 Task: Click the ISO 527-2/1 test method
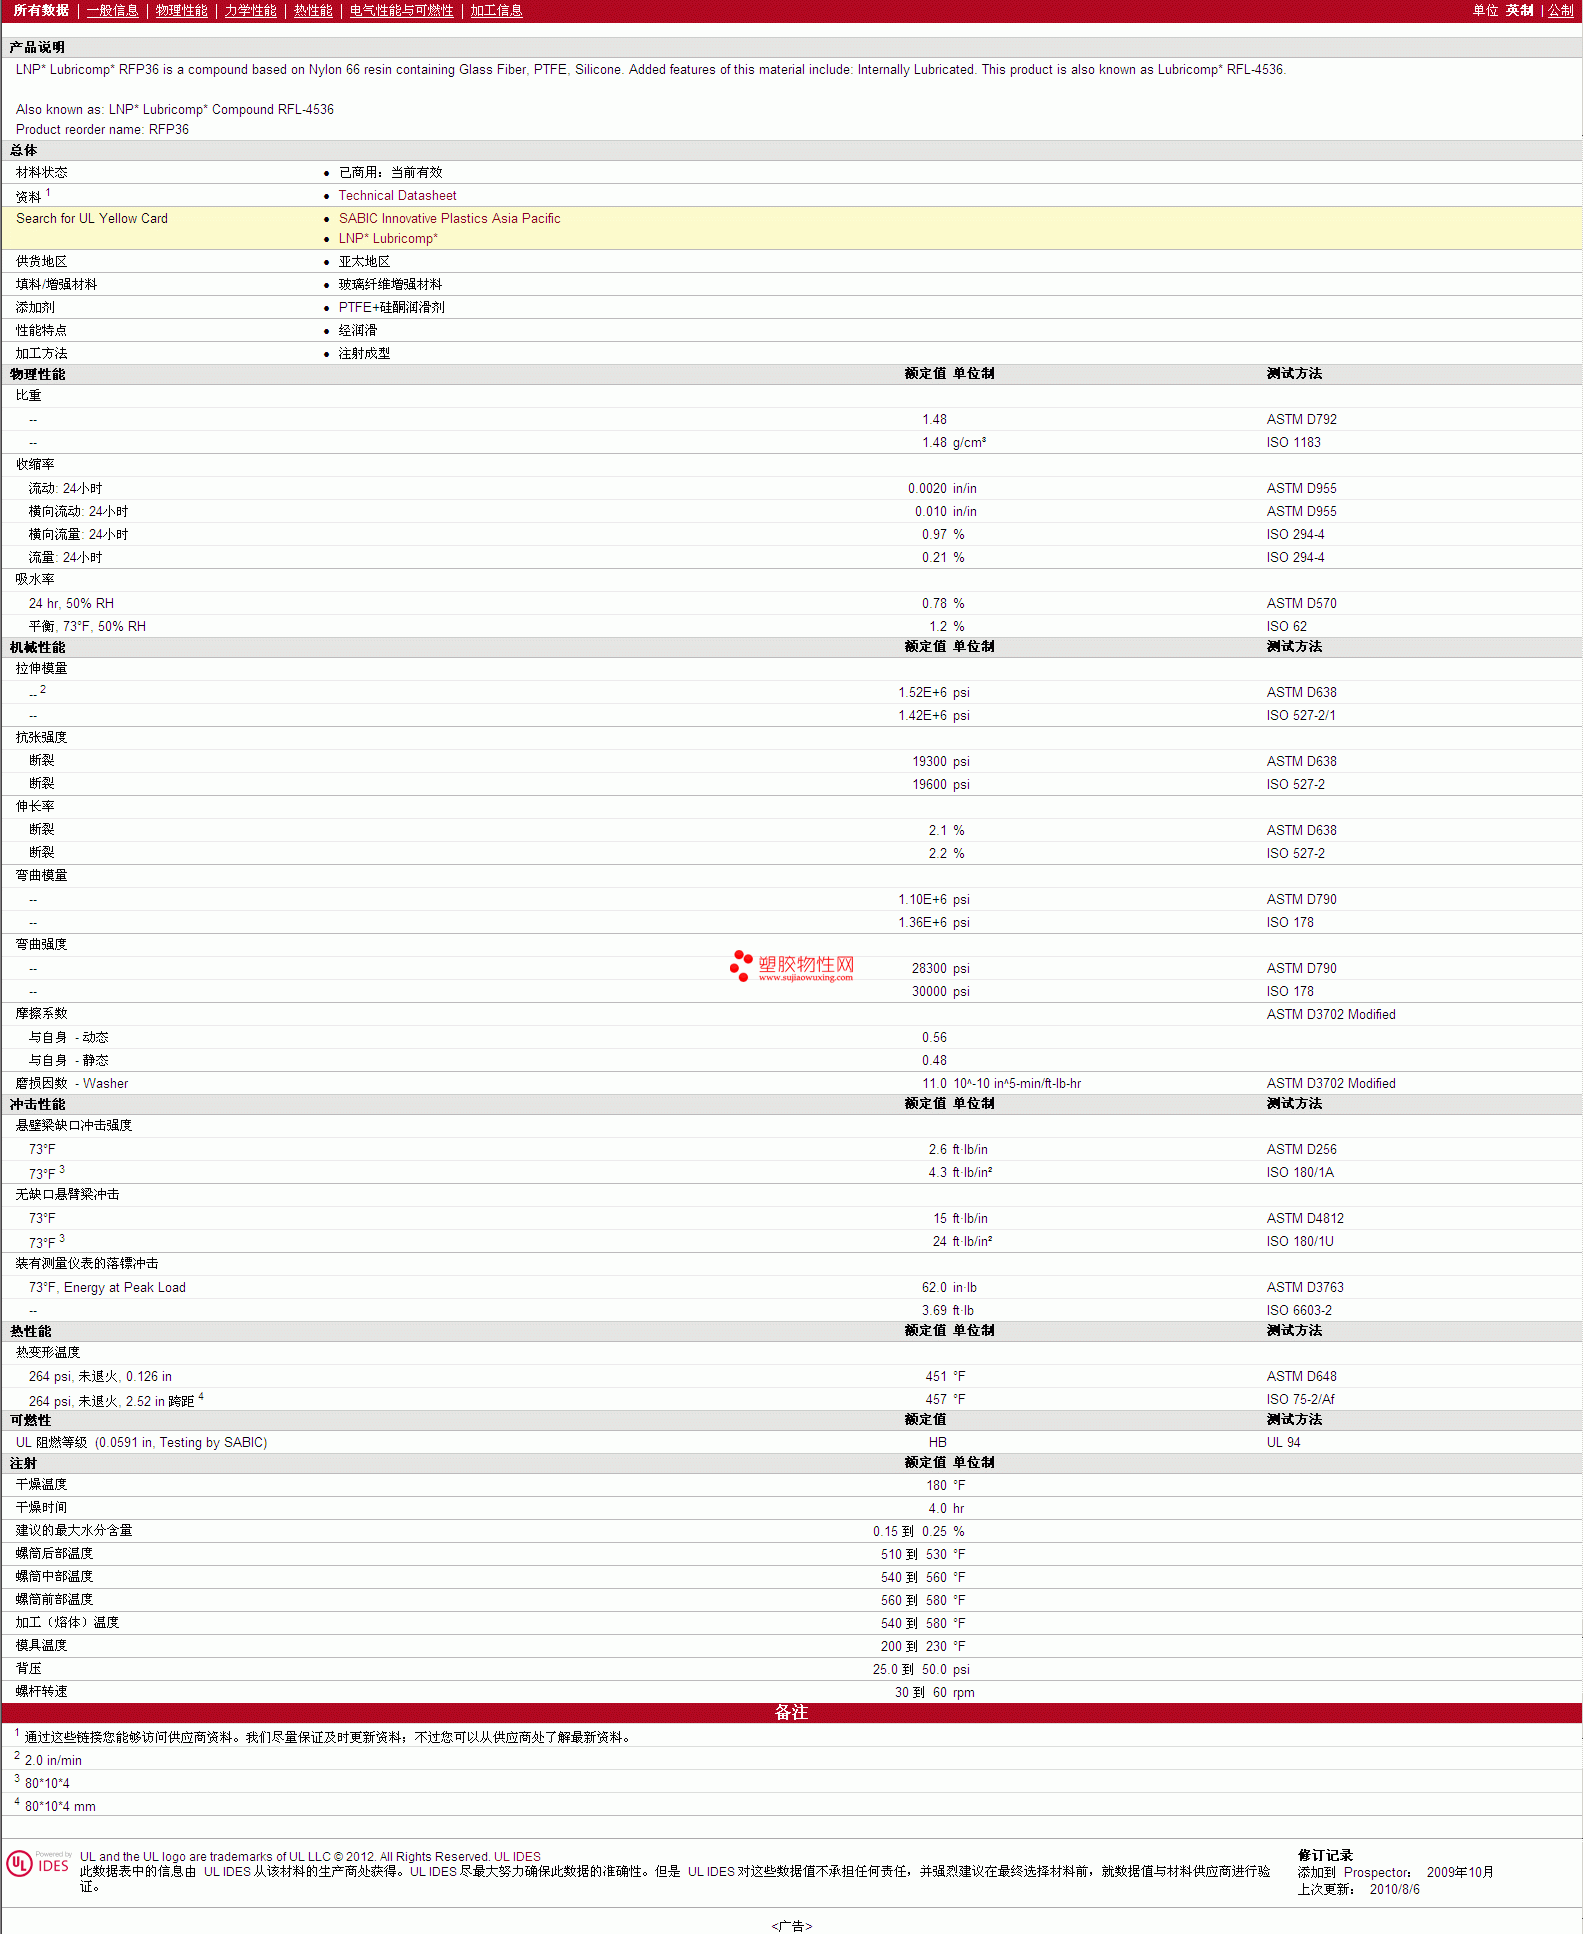click(x=1300, y=716)
